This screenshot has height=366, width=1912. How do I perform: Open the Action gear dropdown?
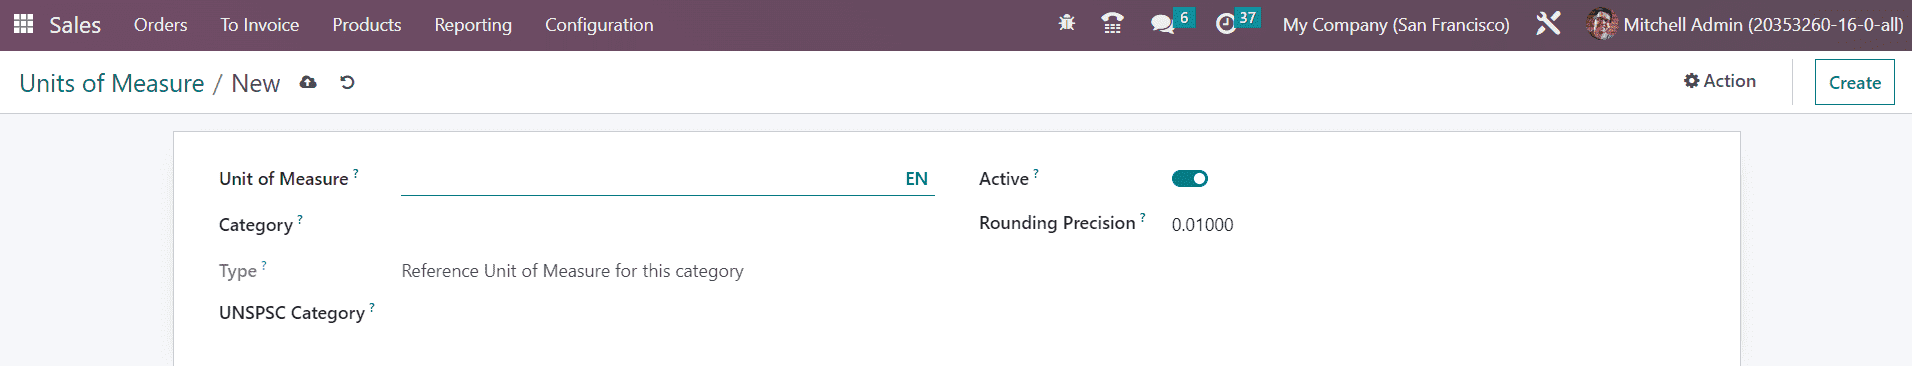coord(1720,81)
